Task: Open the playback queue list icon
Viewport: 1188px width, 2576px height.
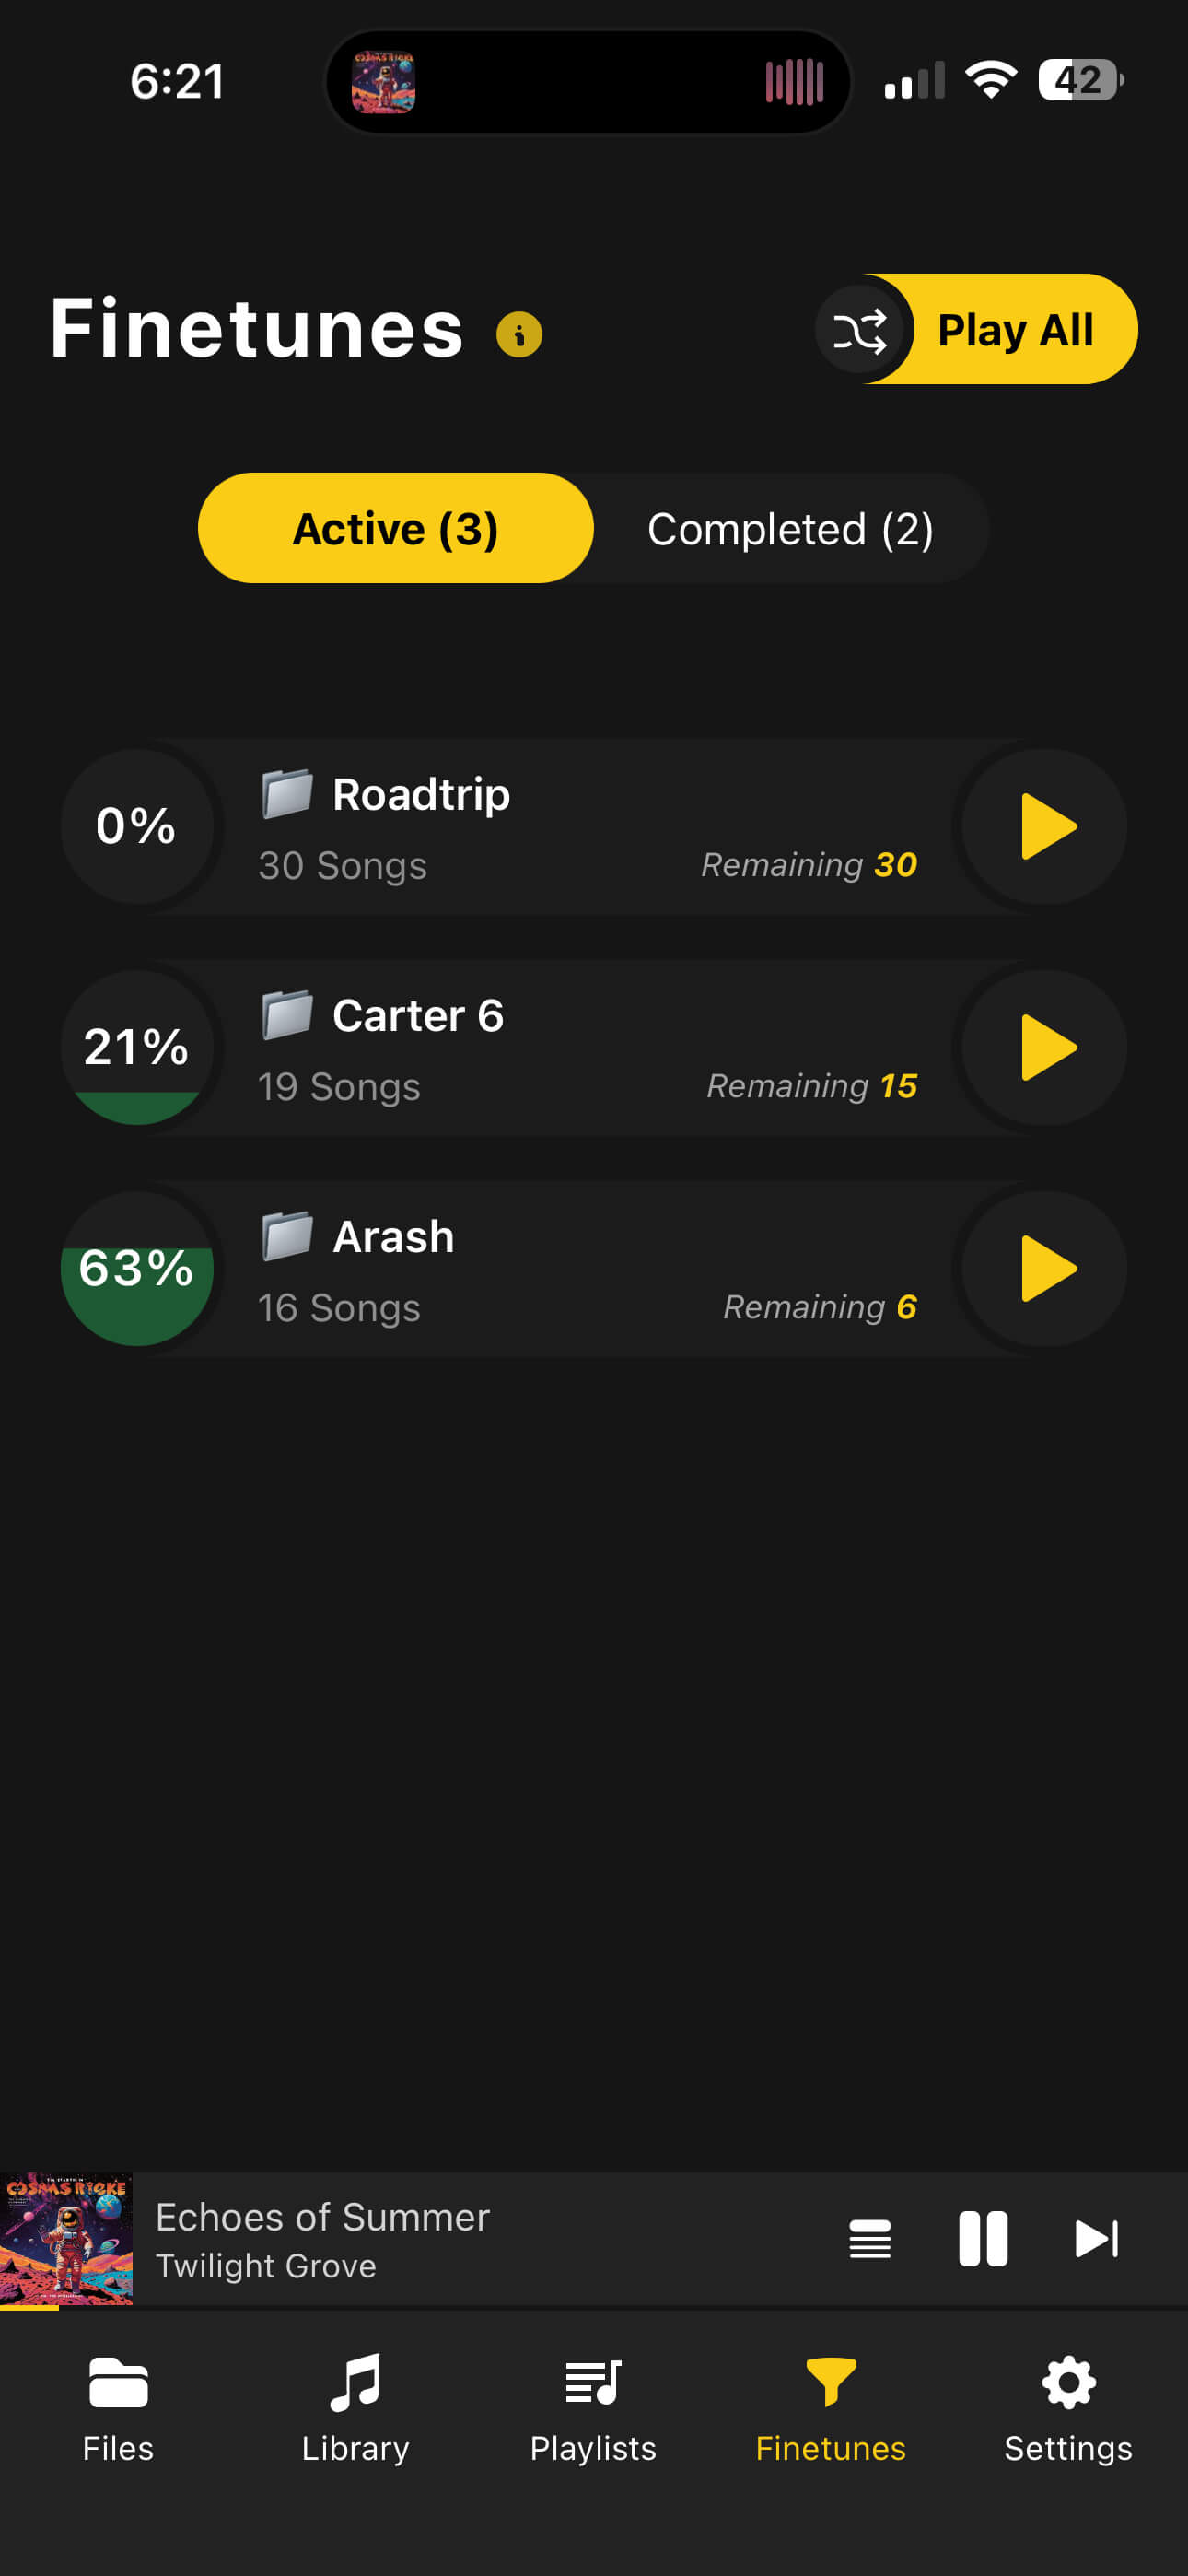Action: tap(869, 2240)
